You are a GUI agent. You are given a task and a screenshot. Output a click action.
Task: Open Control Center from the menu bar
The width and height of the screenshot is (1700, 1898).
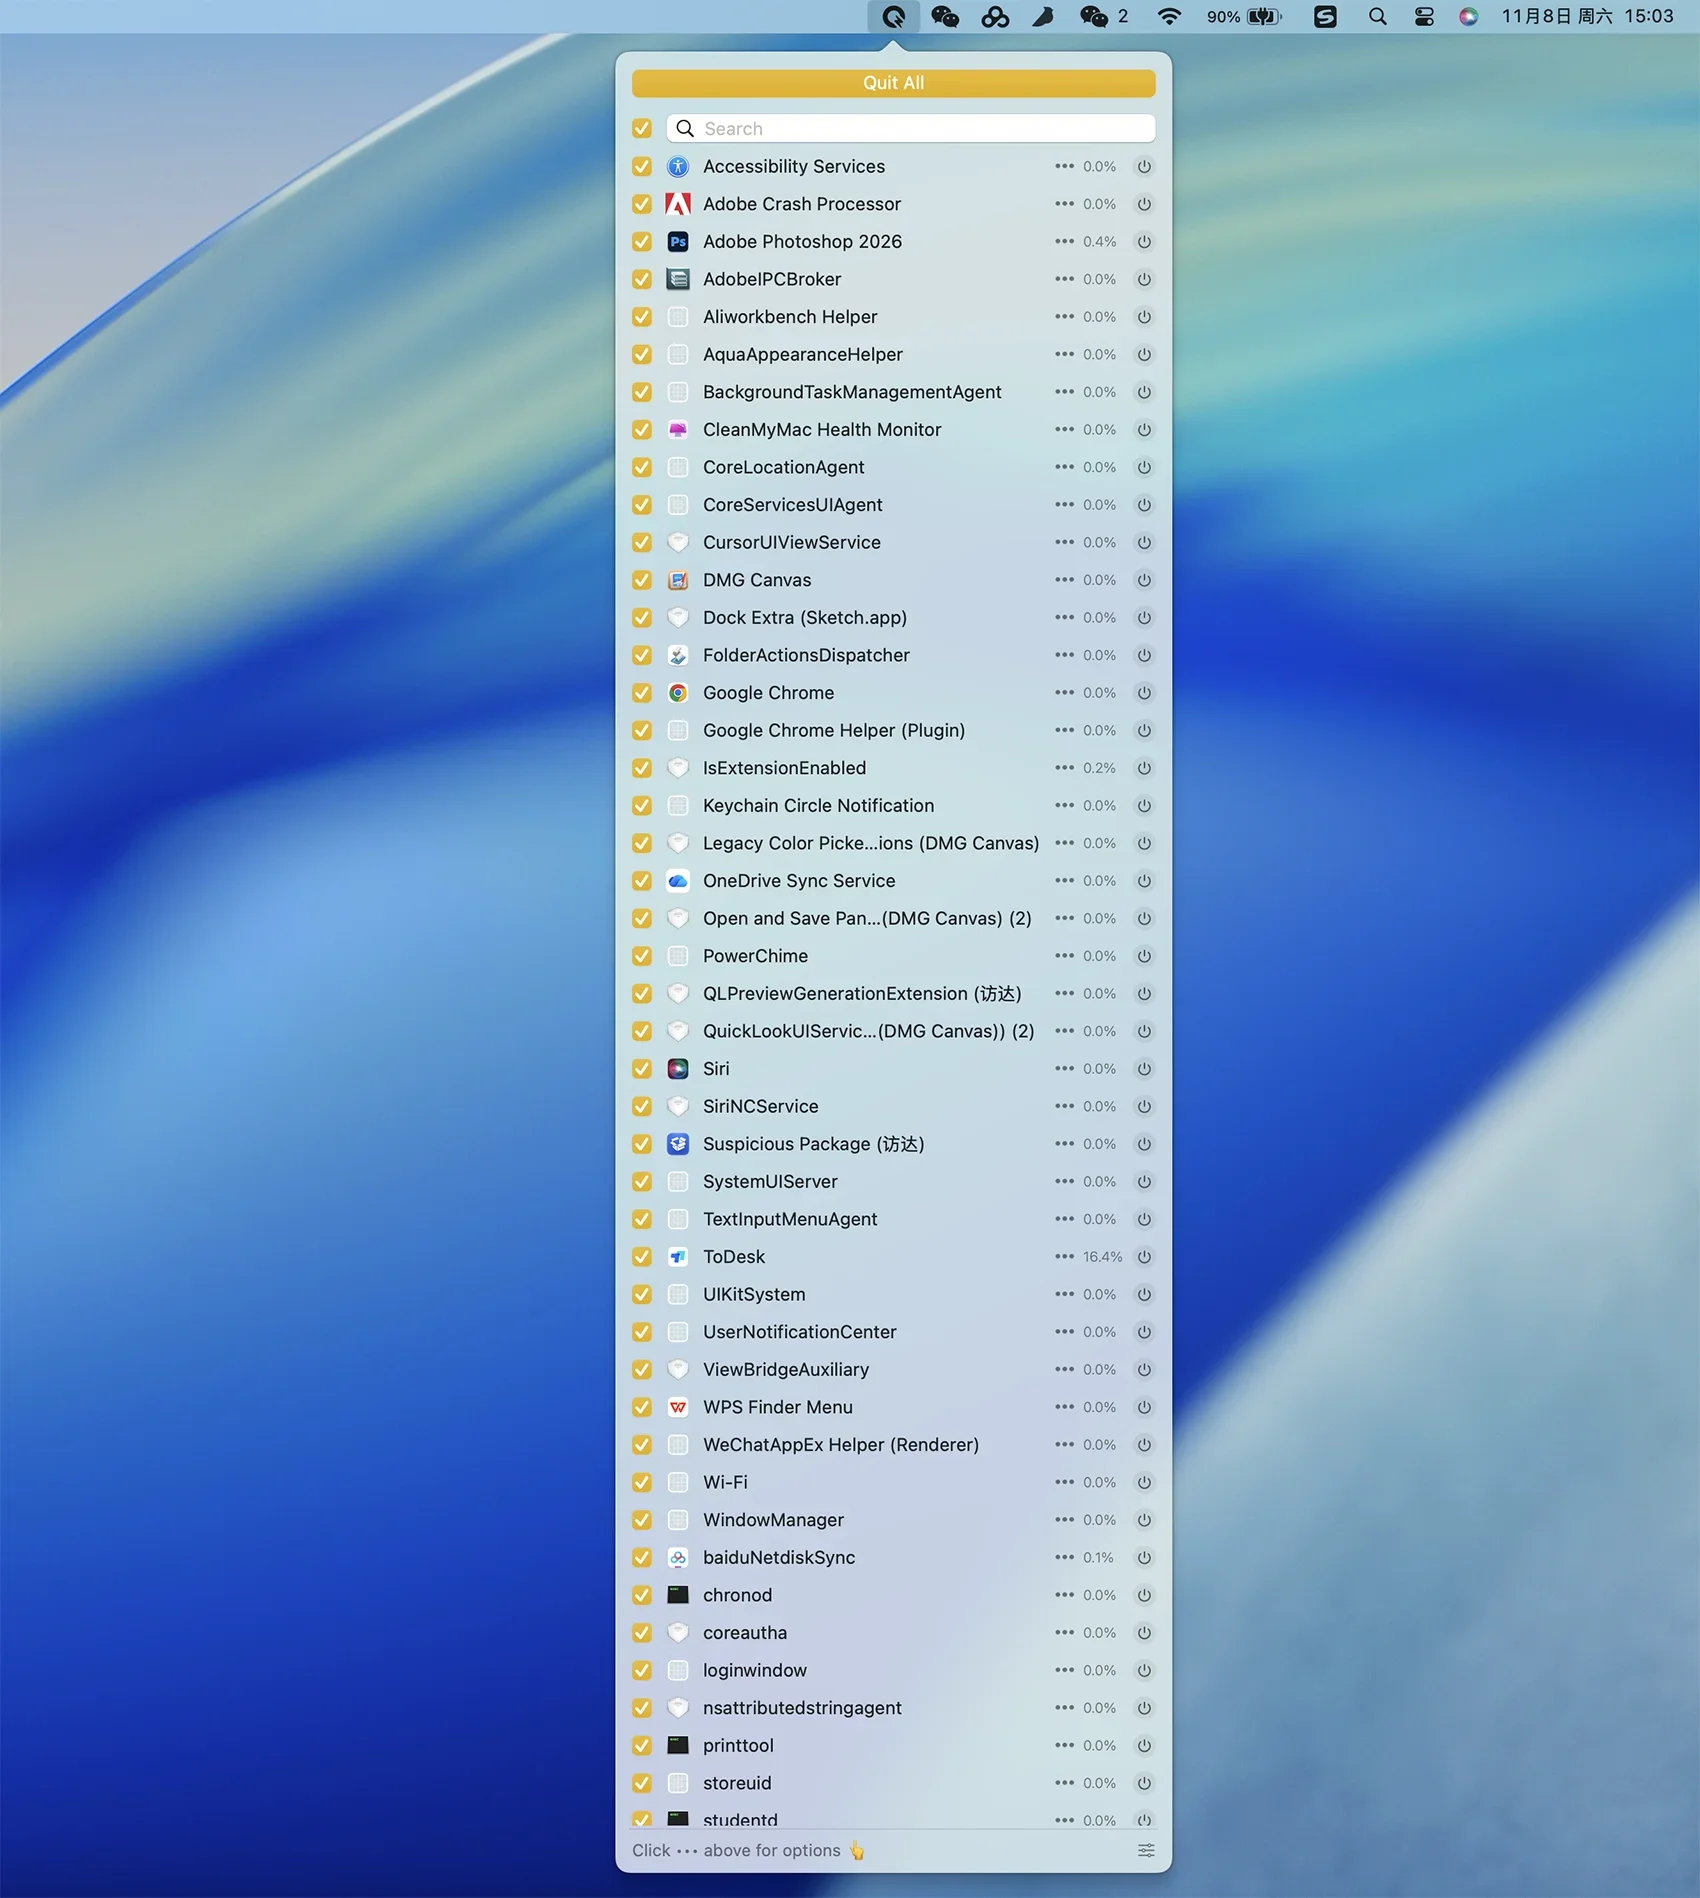point(1424,17)
